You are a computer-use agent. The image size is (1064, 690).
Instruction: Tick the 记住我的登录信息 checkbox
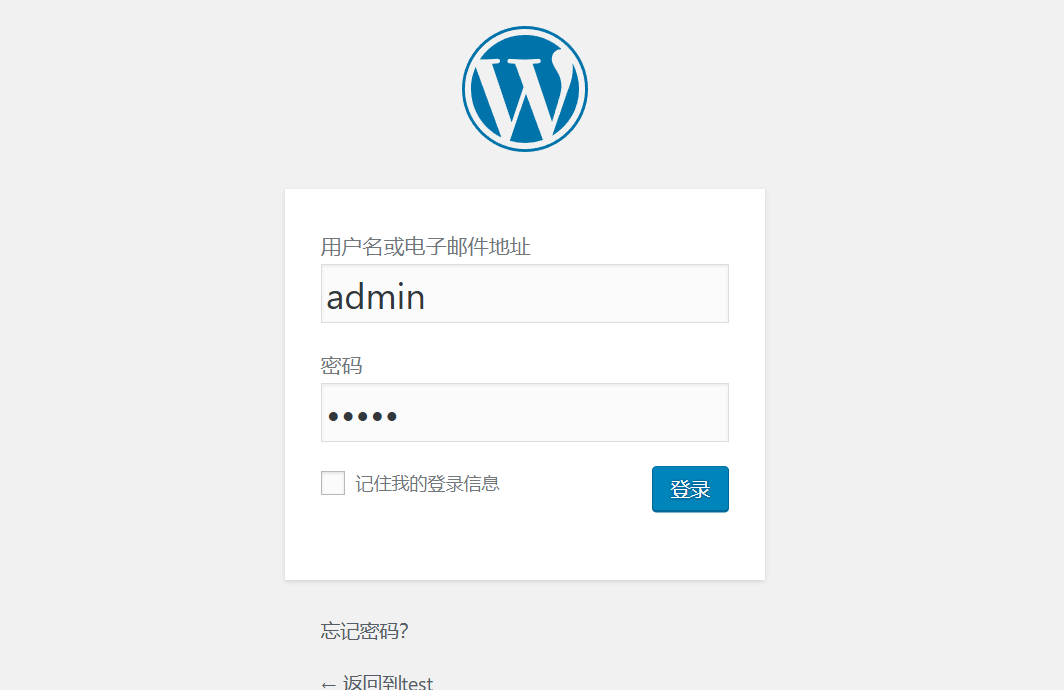click(333, 483)
